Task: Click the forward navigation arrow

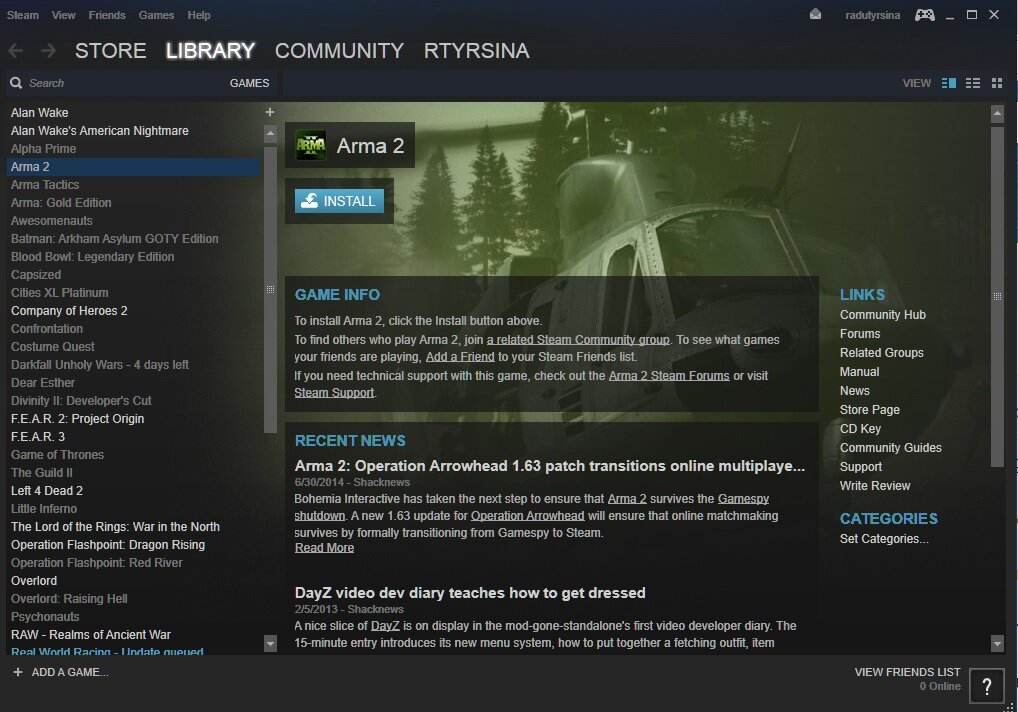Action: click(48, 51)
